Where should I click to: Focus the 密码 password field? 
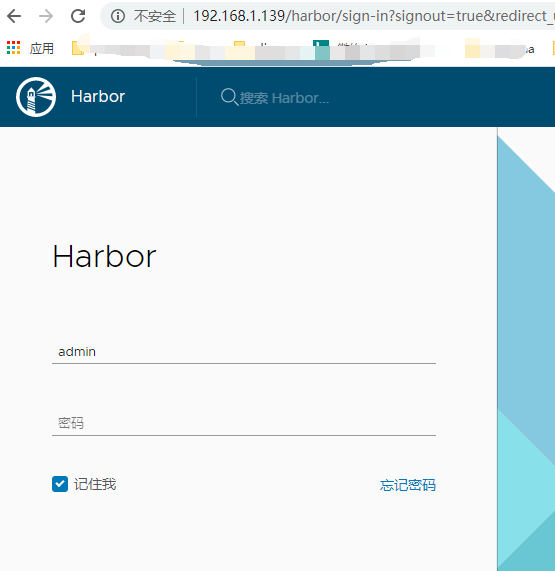(244, 423)
